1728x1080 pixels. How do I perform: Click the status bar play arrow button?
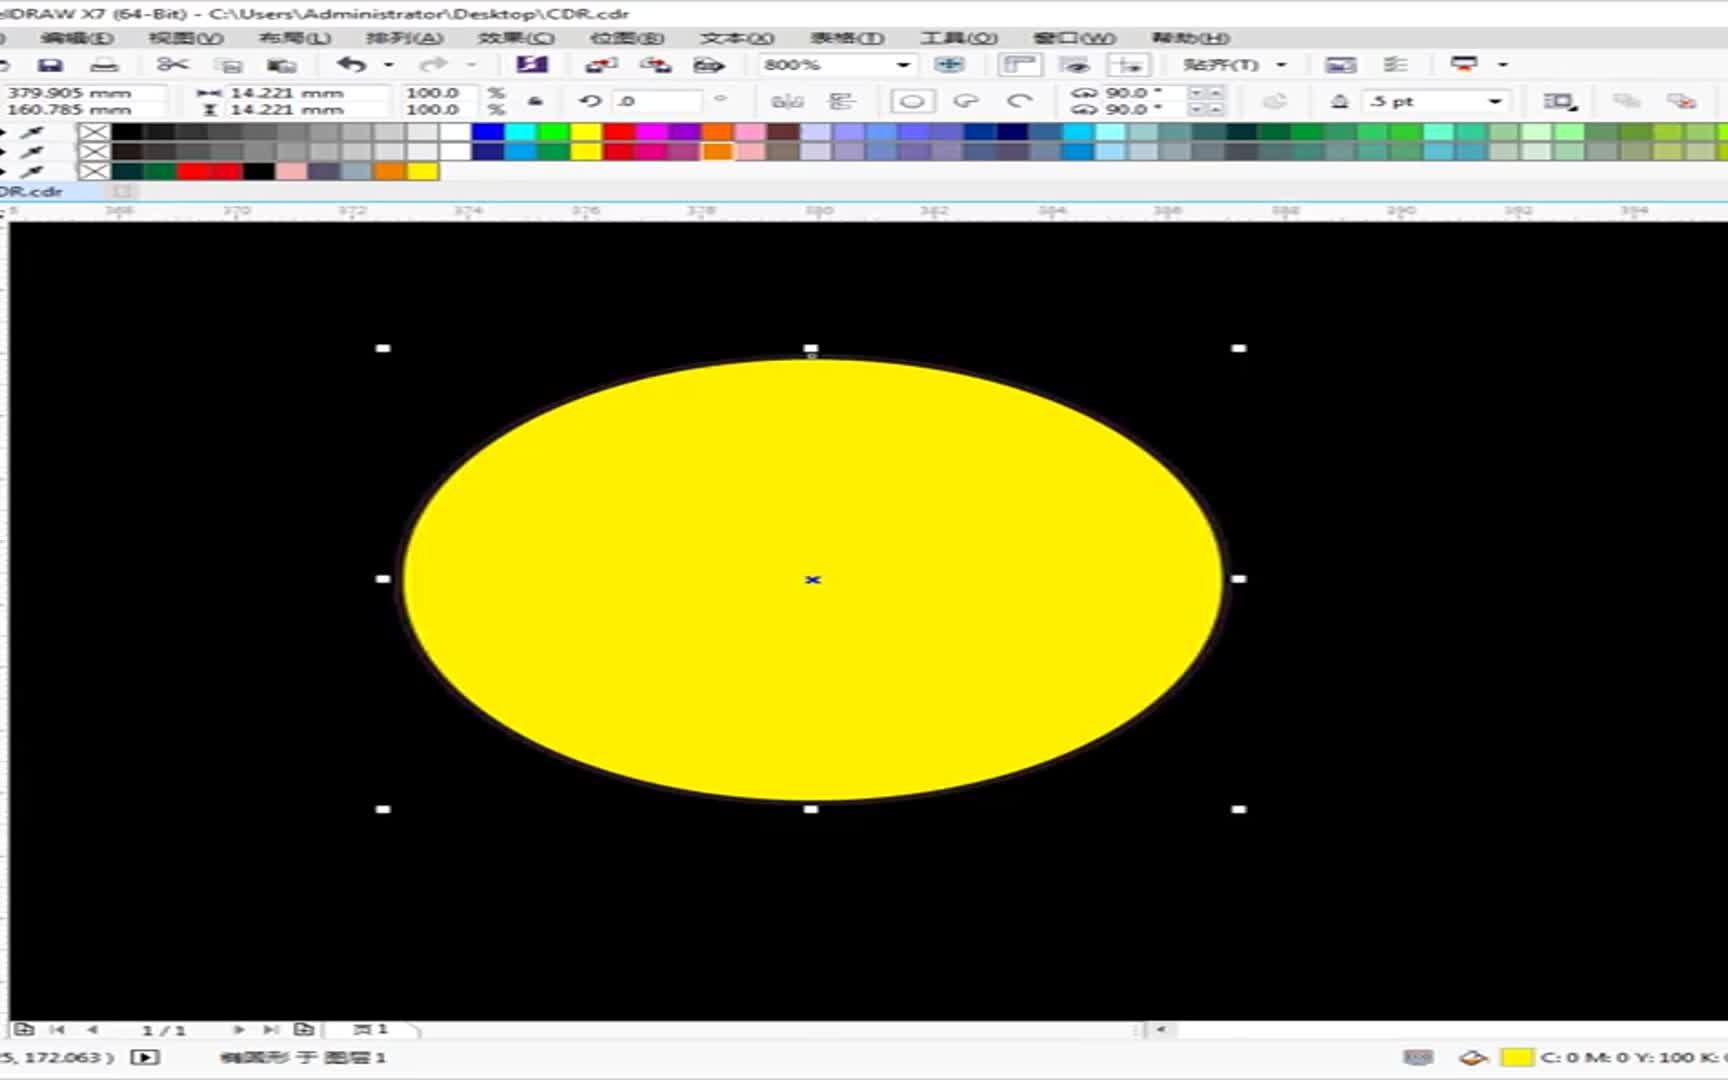(145, 1057)
